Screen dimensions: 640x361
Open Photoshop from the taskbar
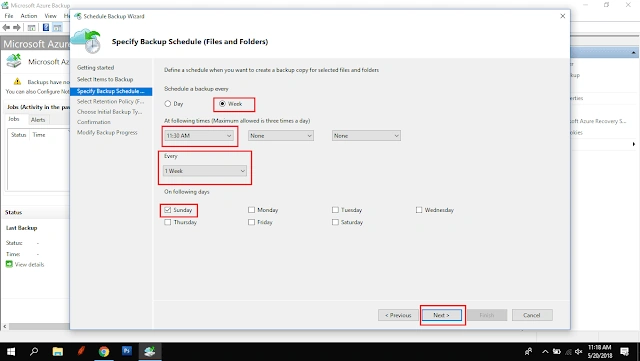tap(127, 351)
